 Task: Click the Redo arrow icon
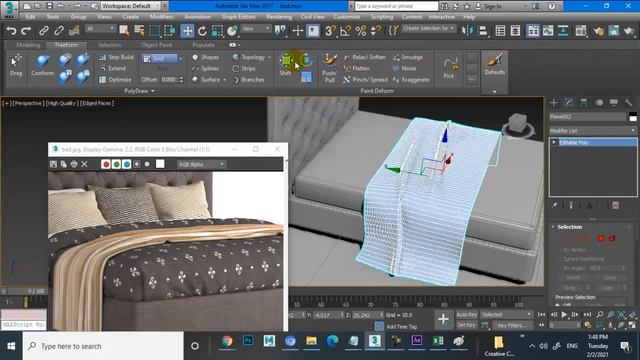click(x=26, y=31)
